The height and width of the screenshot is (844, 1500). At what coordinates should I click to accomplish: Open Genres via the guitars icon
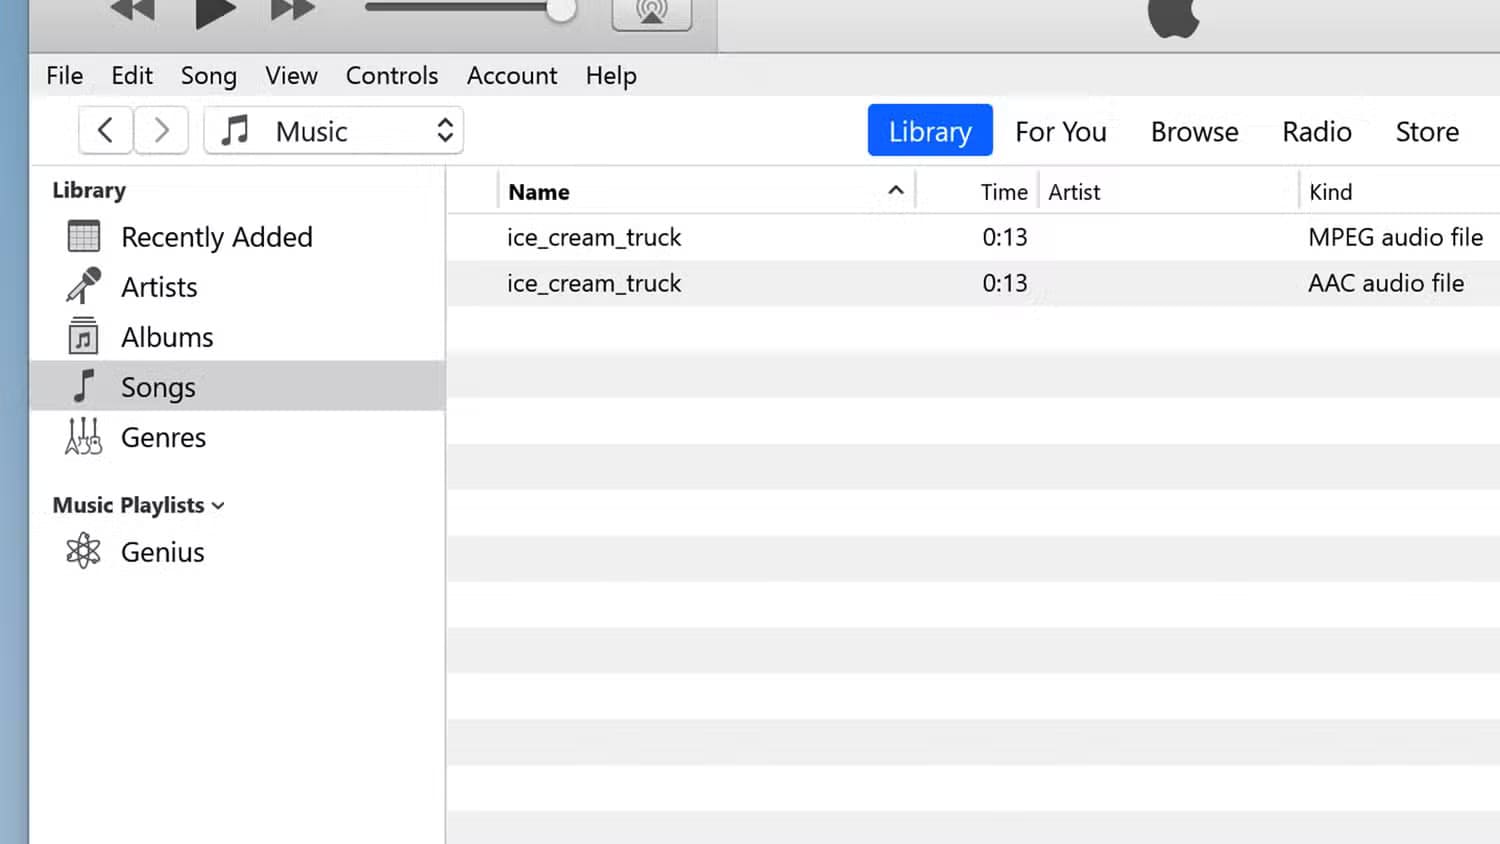click(84, 437)
